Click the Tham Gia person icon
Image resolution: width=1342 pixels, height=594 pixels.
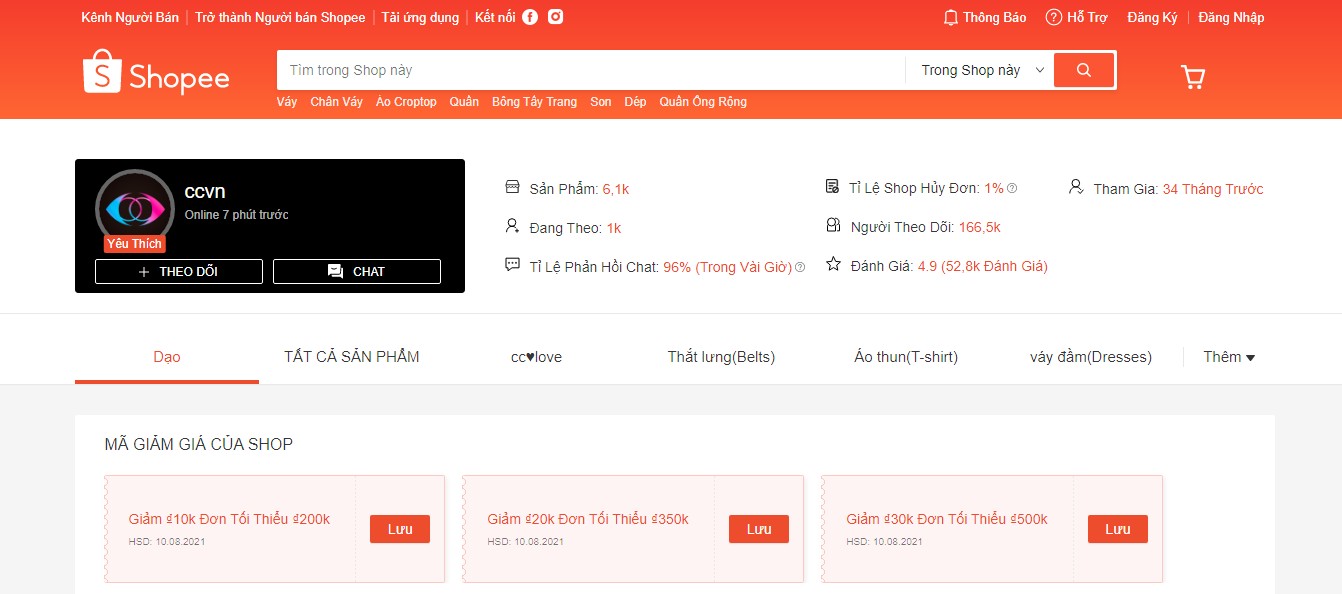(1076, 187)
